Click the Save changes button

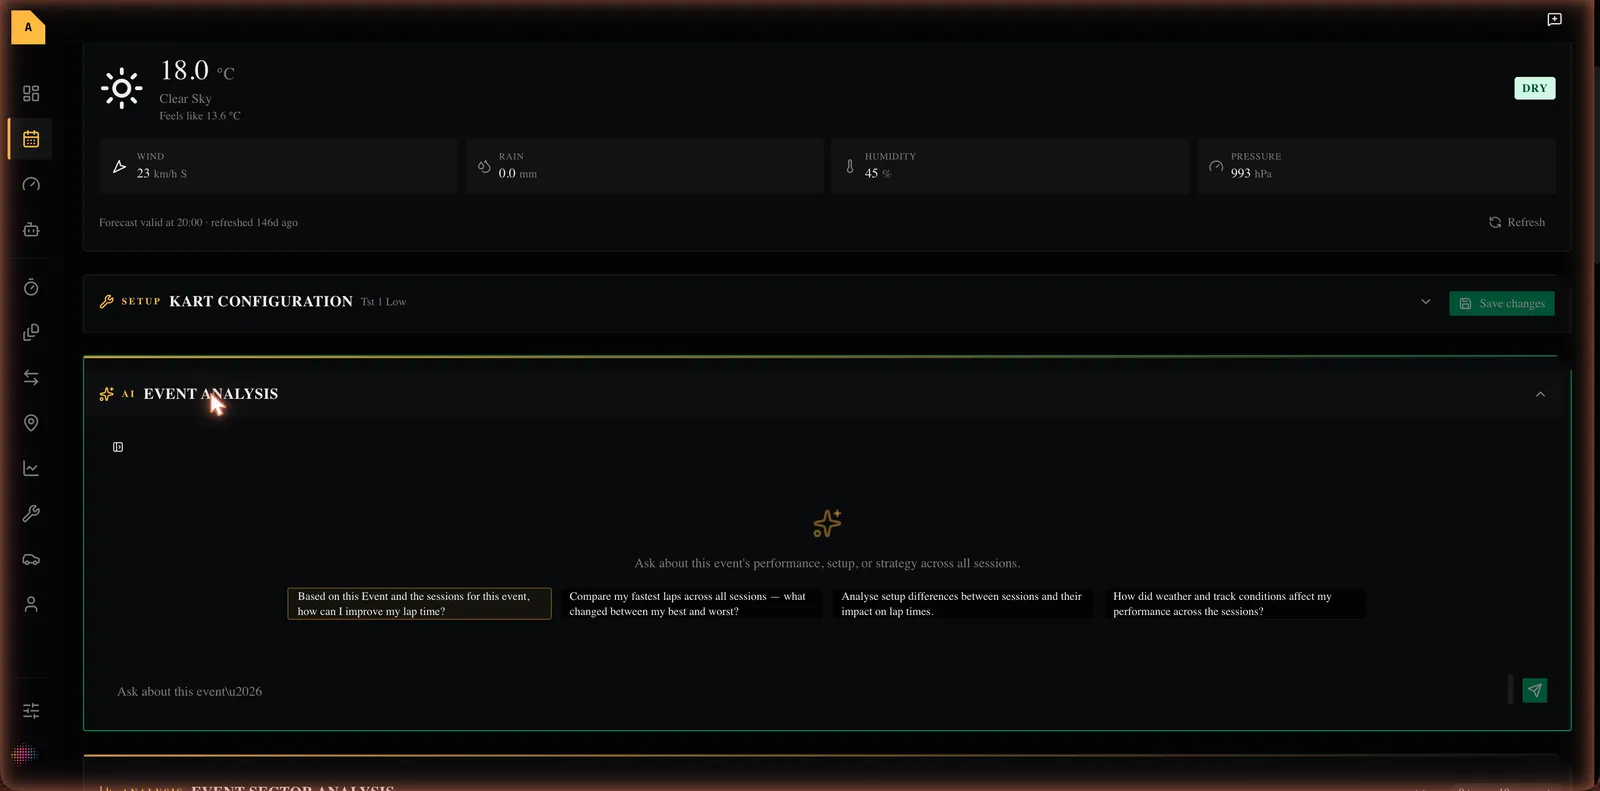[x=1501, y=303]
